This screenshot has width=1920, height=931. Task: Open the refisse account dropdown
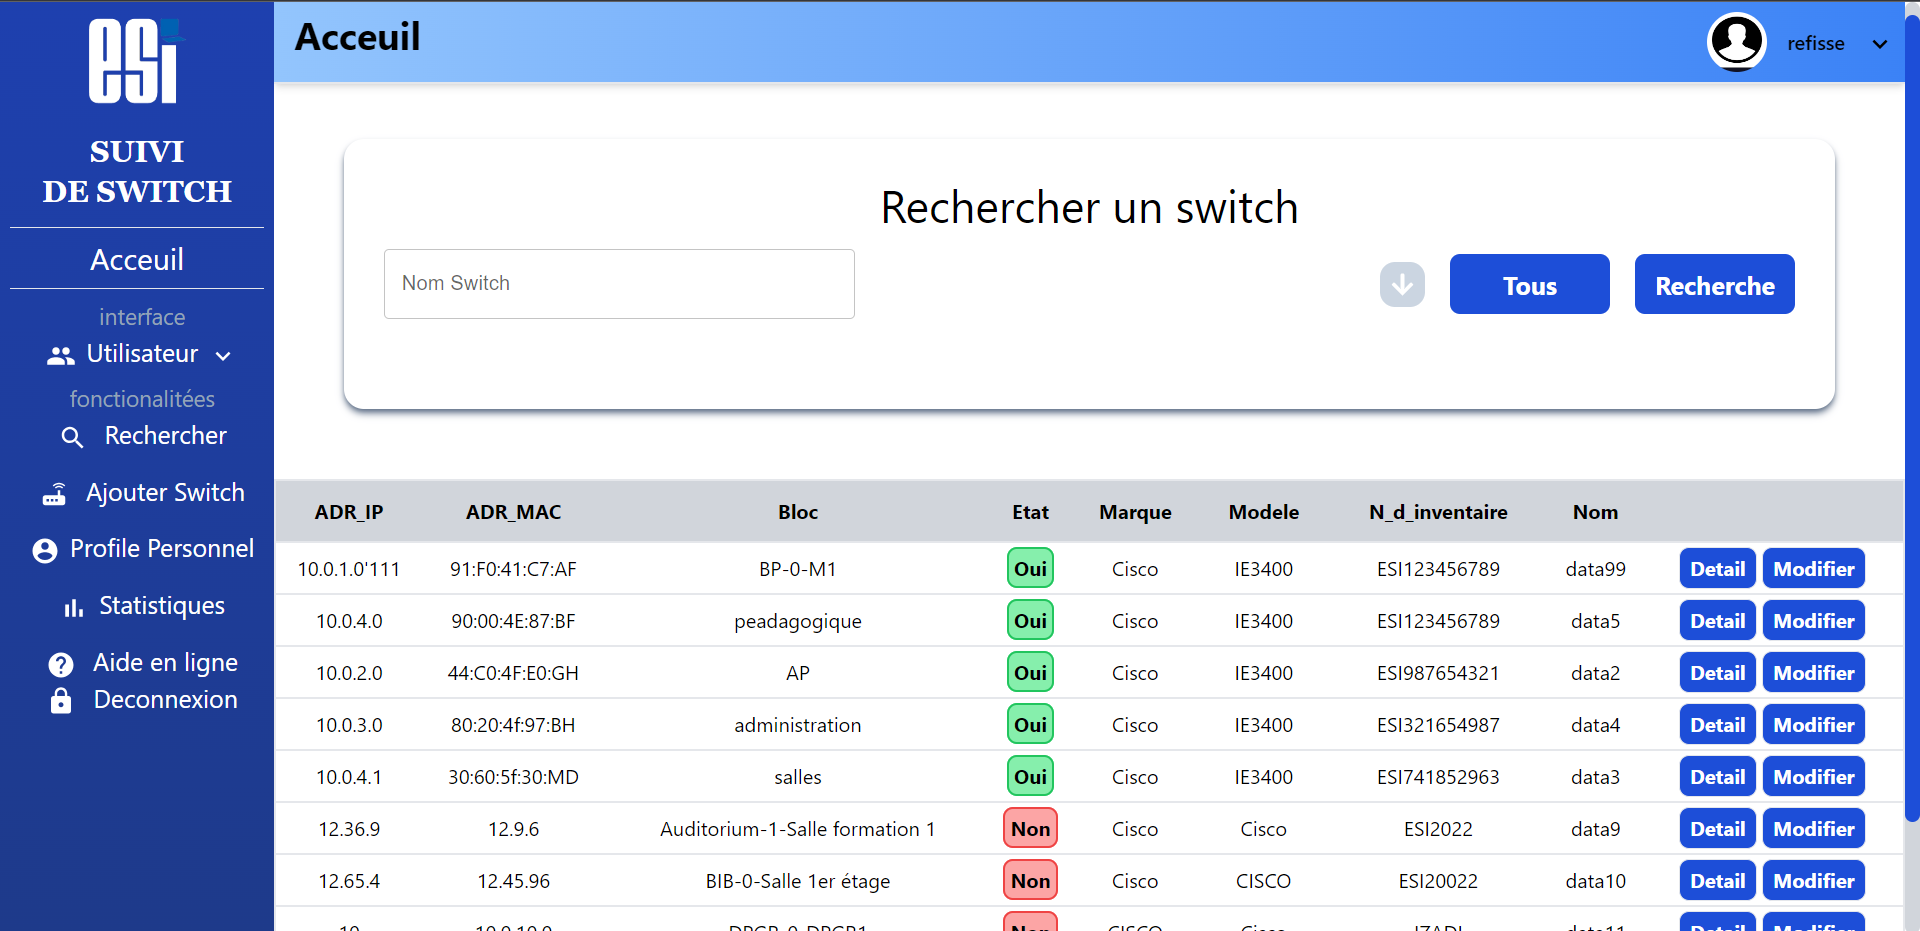(1881, 44)
